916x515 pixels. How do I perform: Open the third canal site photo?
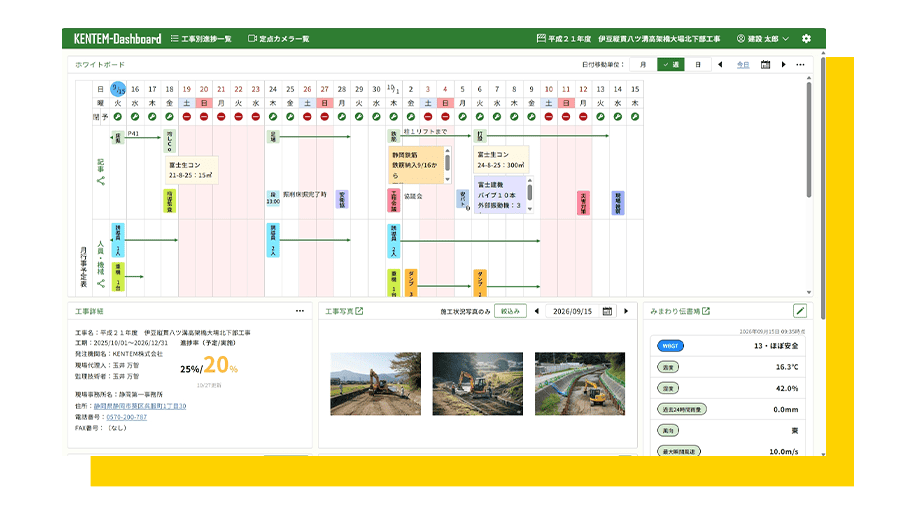point(580,384)
